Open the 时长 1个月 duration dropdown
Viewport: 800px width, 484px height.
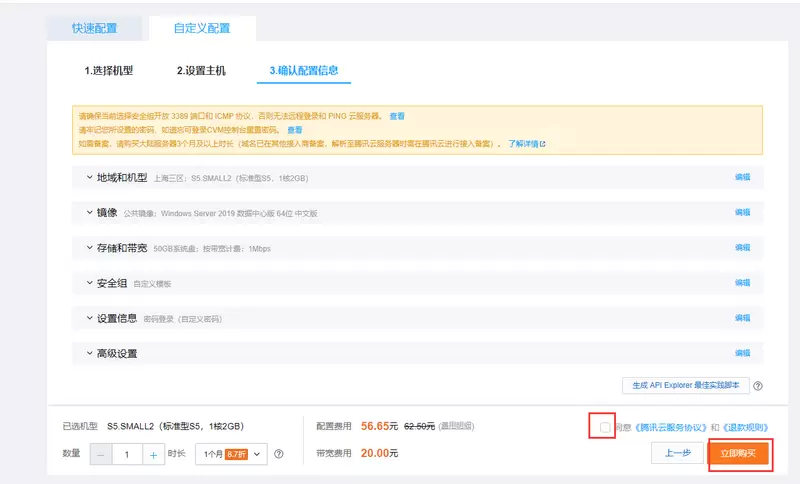coord(231,454)
